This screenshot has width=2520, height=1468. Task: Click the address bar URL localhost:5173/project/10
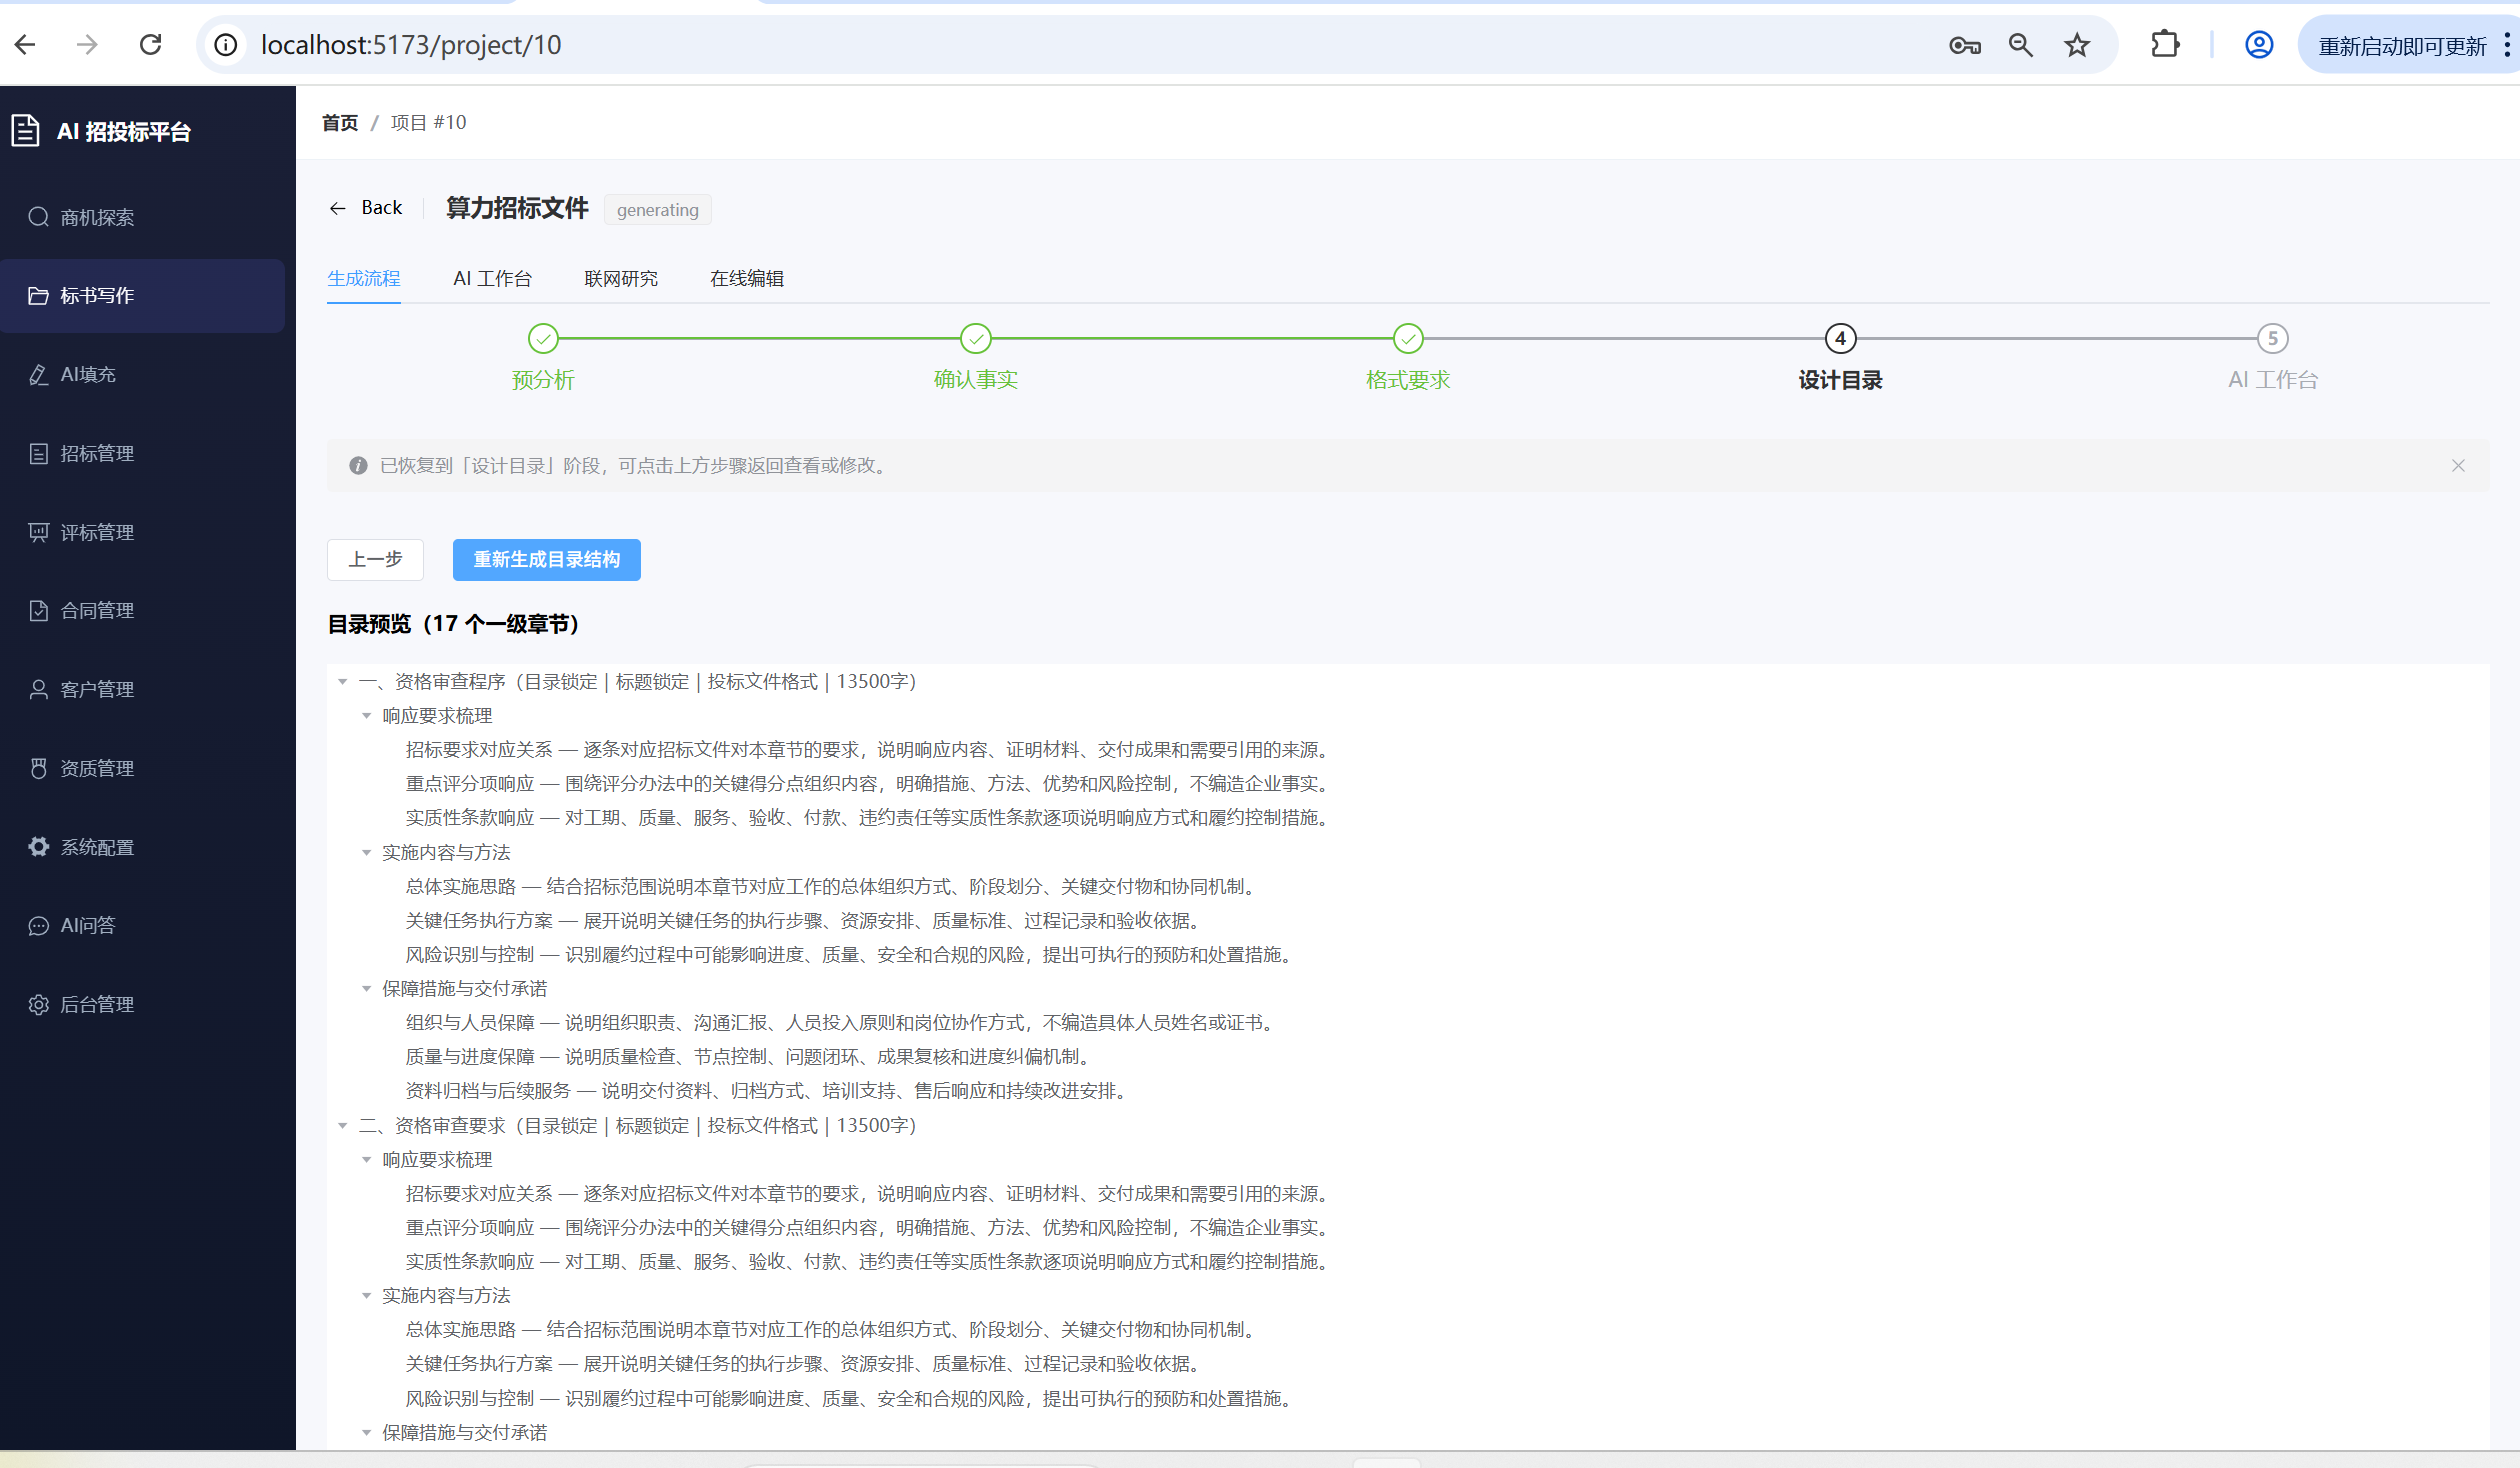click(x=411, y=45)
